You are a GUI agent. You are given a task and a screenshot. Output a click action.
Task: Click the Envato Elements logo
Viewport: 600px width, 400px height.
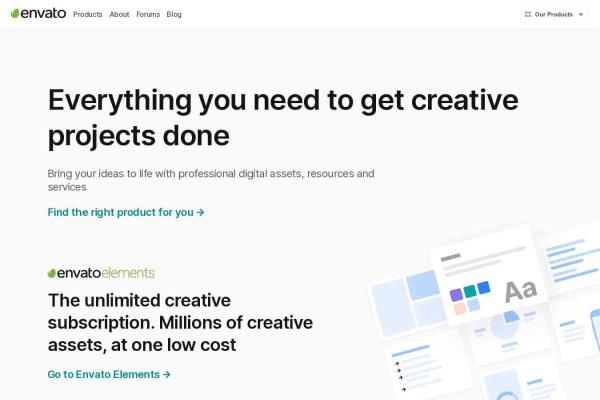[101, 273]
